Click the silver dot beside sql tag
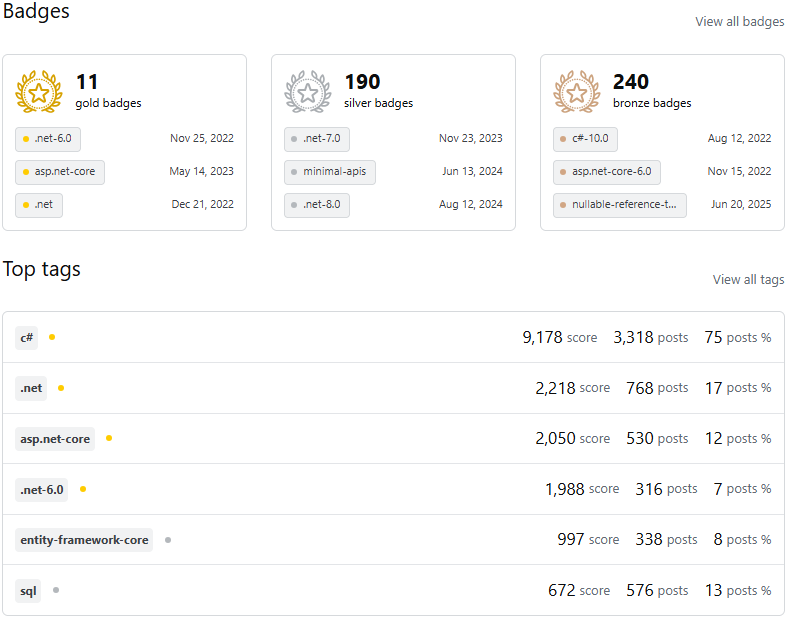This screenshot has height=625, width=792. pyautogui.click(x=56, y=590)
